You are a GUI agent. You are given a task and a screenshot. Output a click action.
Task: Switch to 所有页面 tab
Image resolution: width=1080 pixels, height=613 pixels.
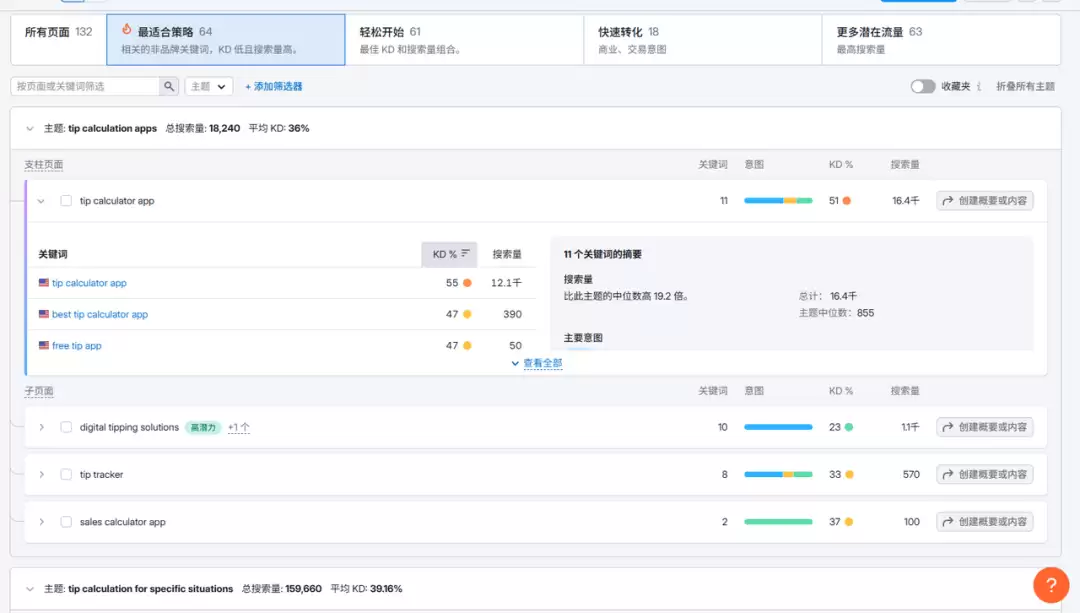pyautogui.click(x=59, y=40)
